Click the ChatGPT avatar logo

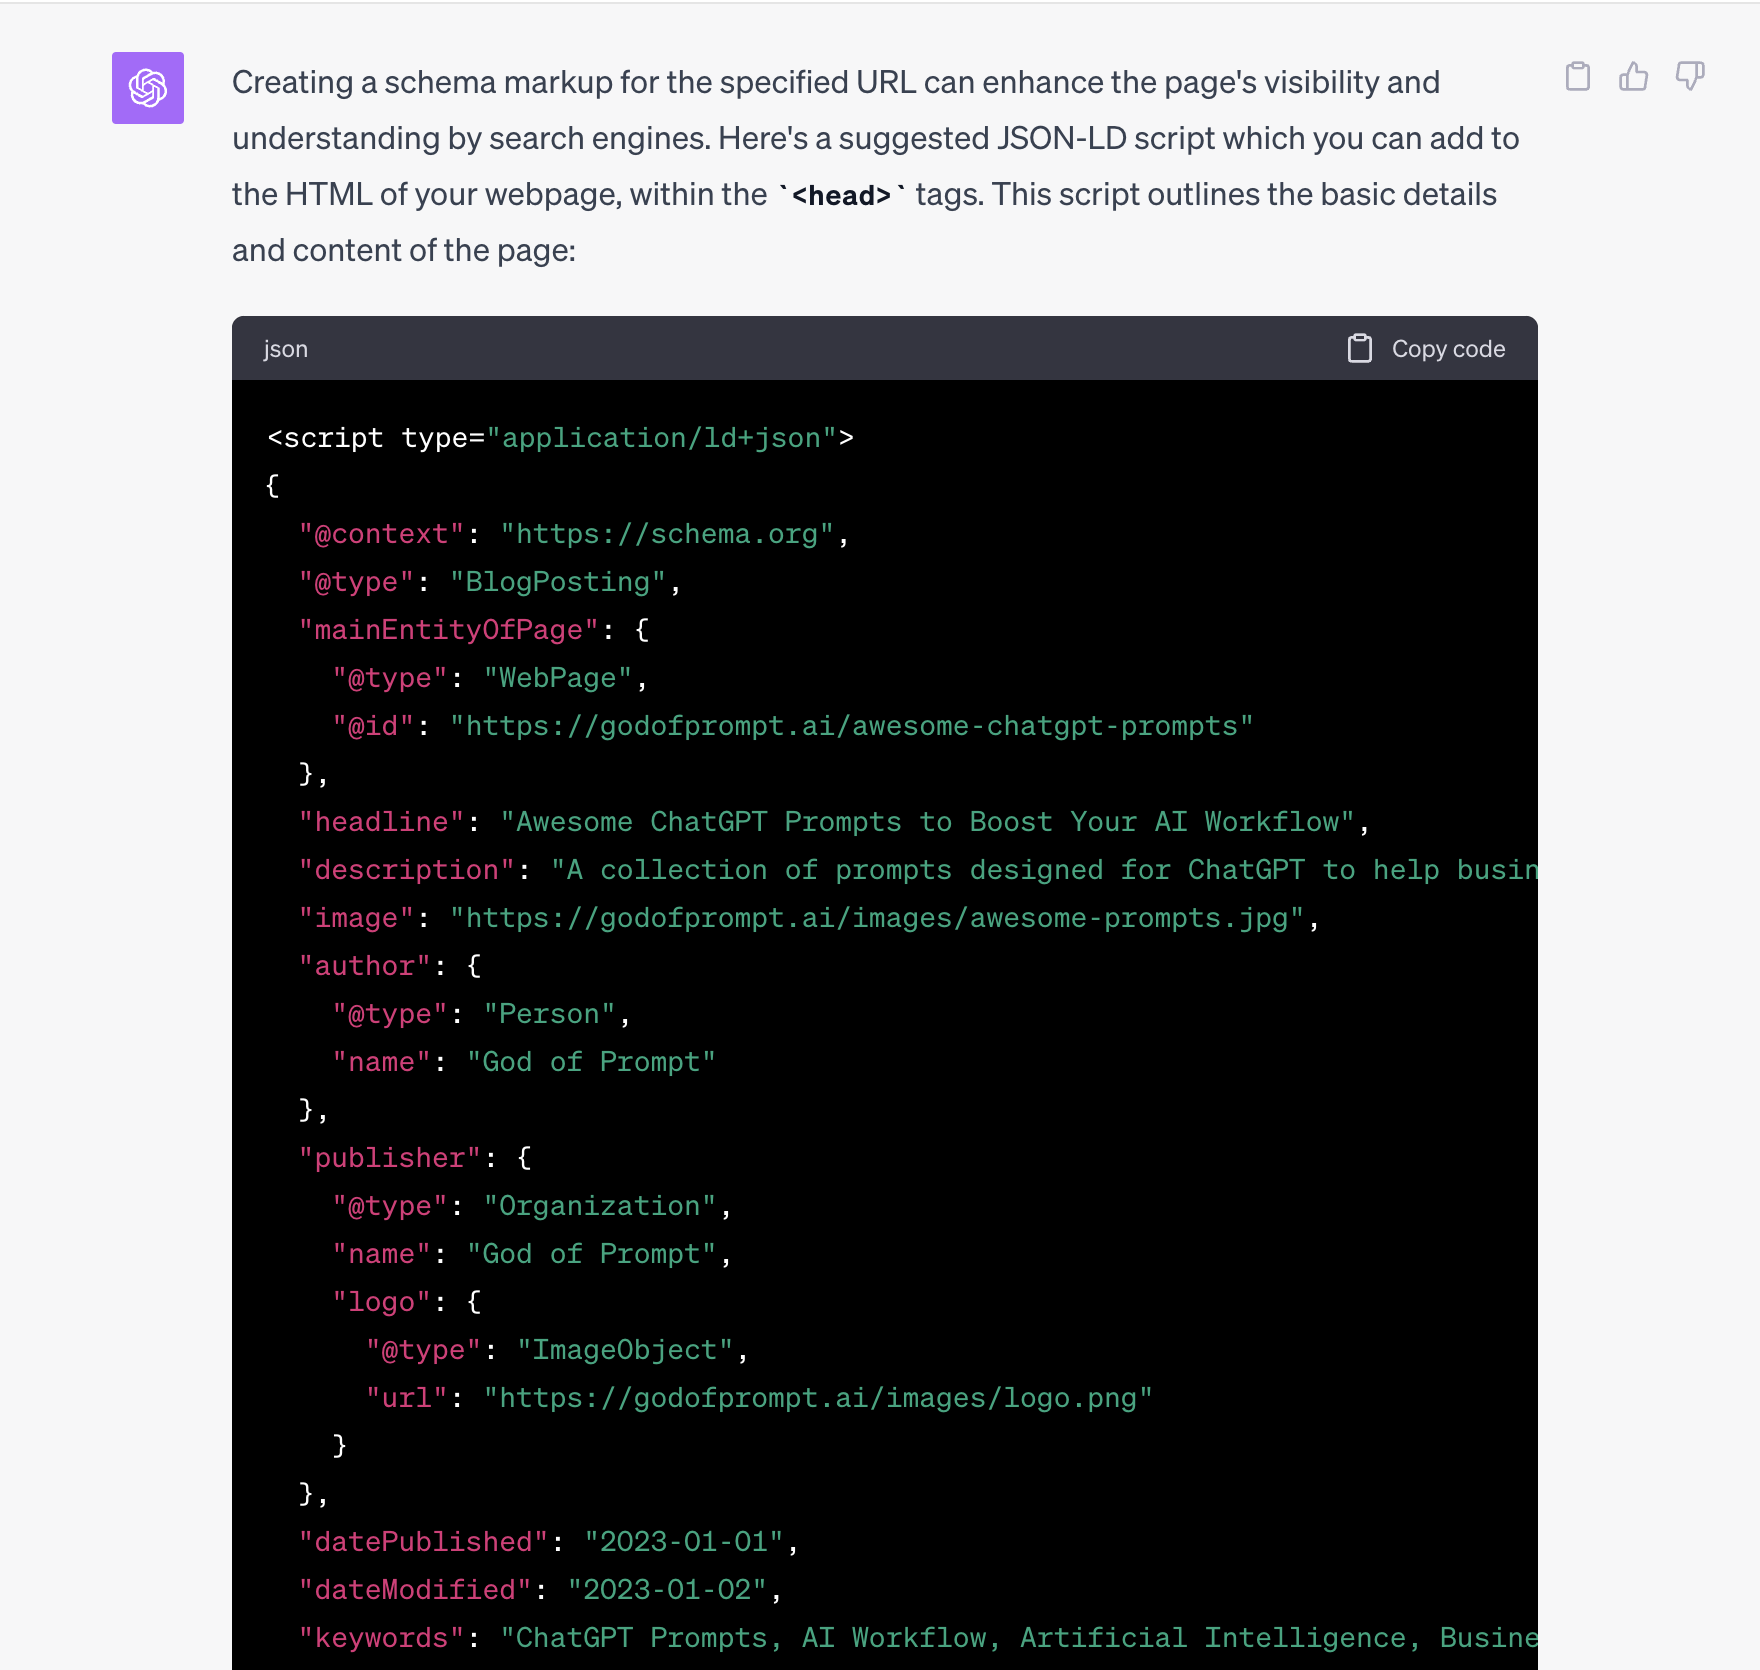pos(148,88)
